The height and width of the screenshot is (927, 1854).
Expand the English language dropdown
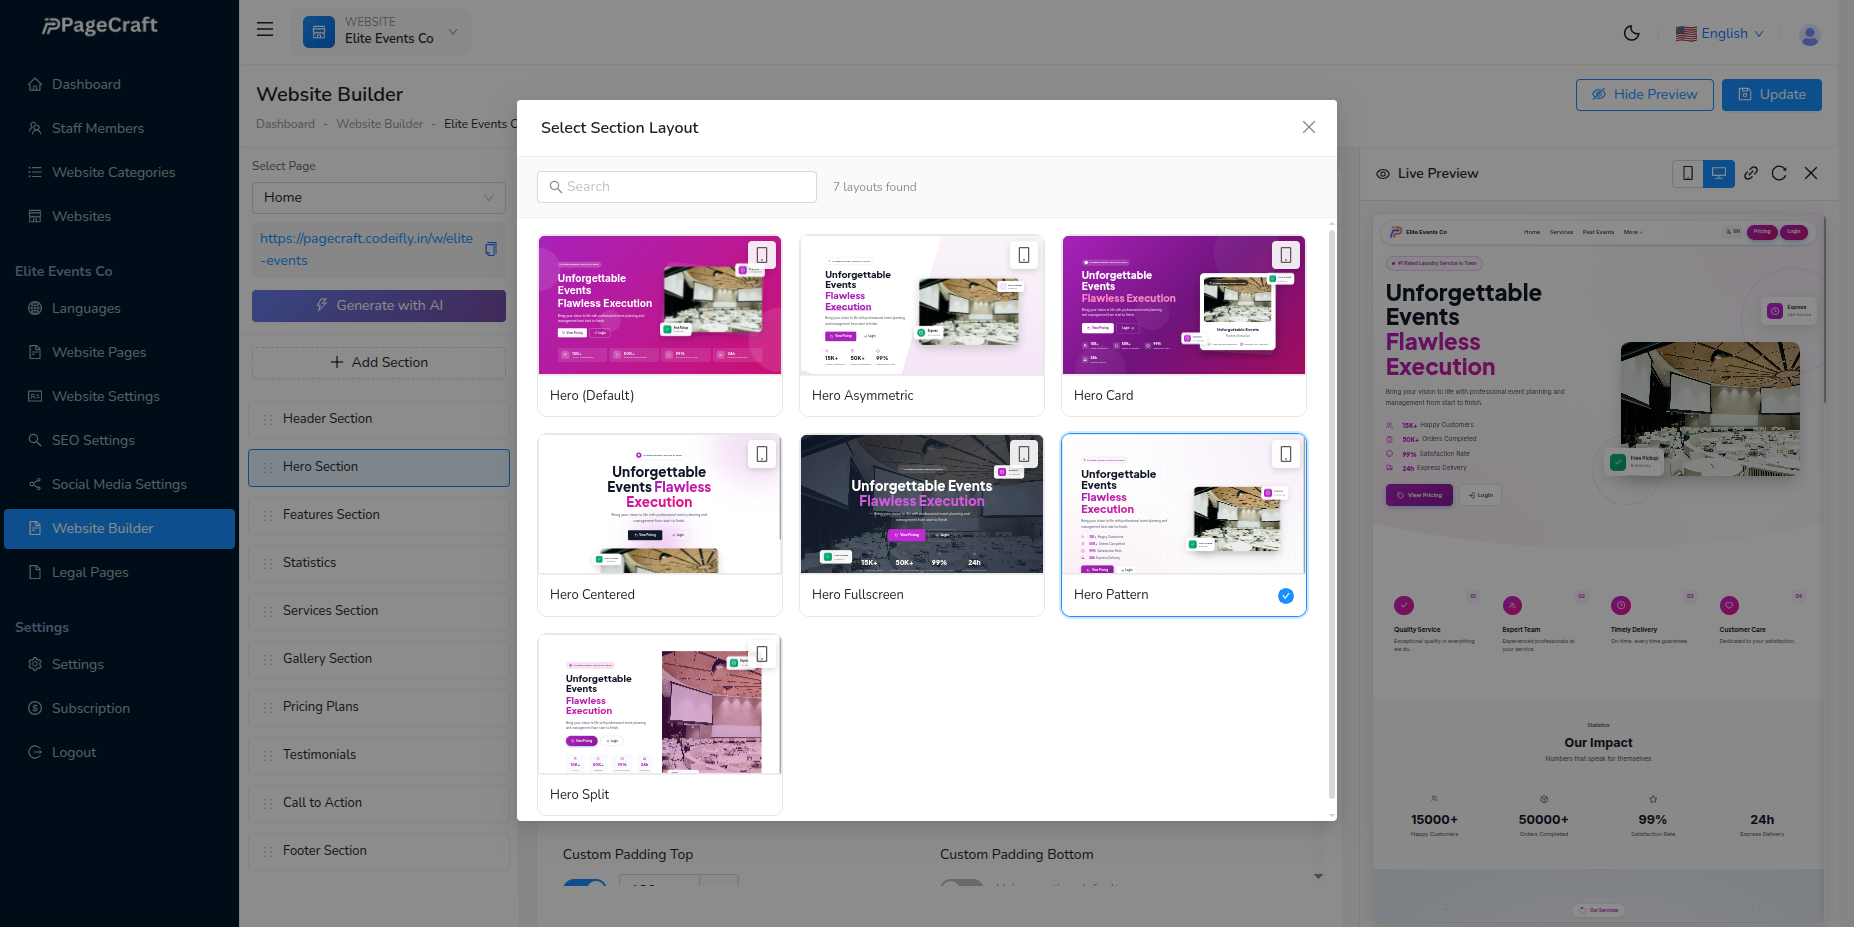click(1720, 34)
